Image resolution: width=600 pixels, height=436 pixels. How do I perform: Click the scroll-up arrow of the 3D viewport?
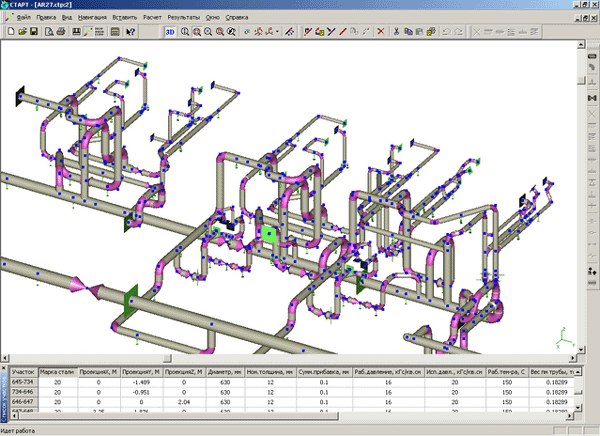click(x=581, y=44)
